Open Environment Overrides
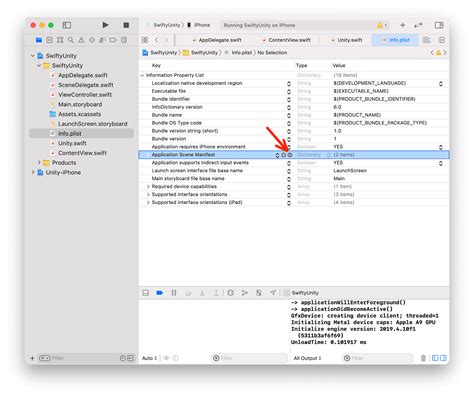This screenshot has height=397, width=474. click(x=259, y=293)
